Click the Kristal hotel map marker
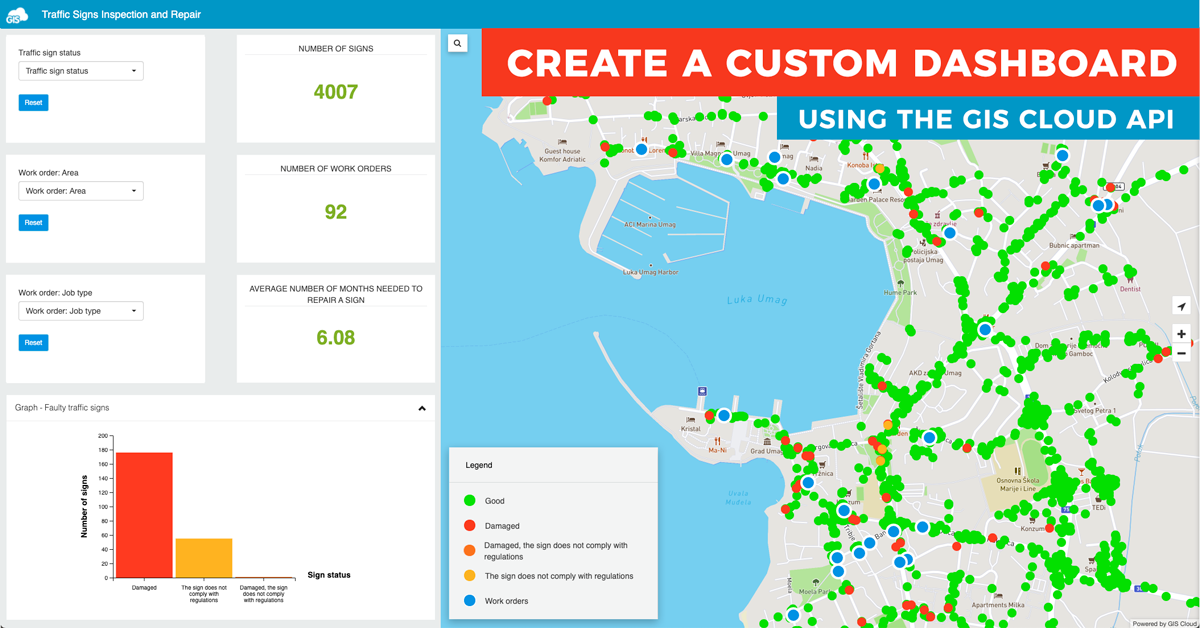 coord(691,420)
